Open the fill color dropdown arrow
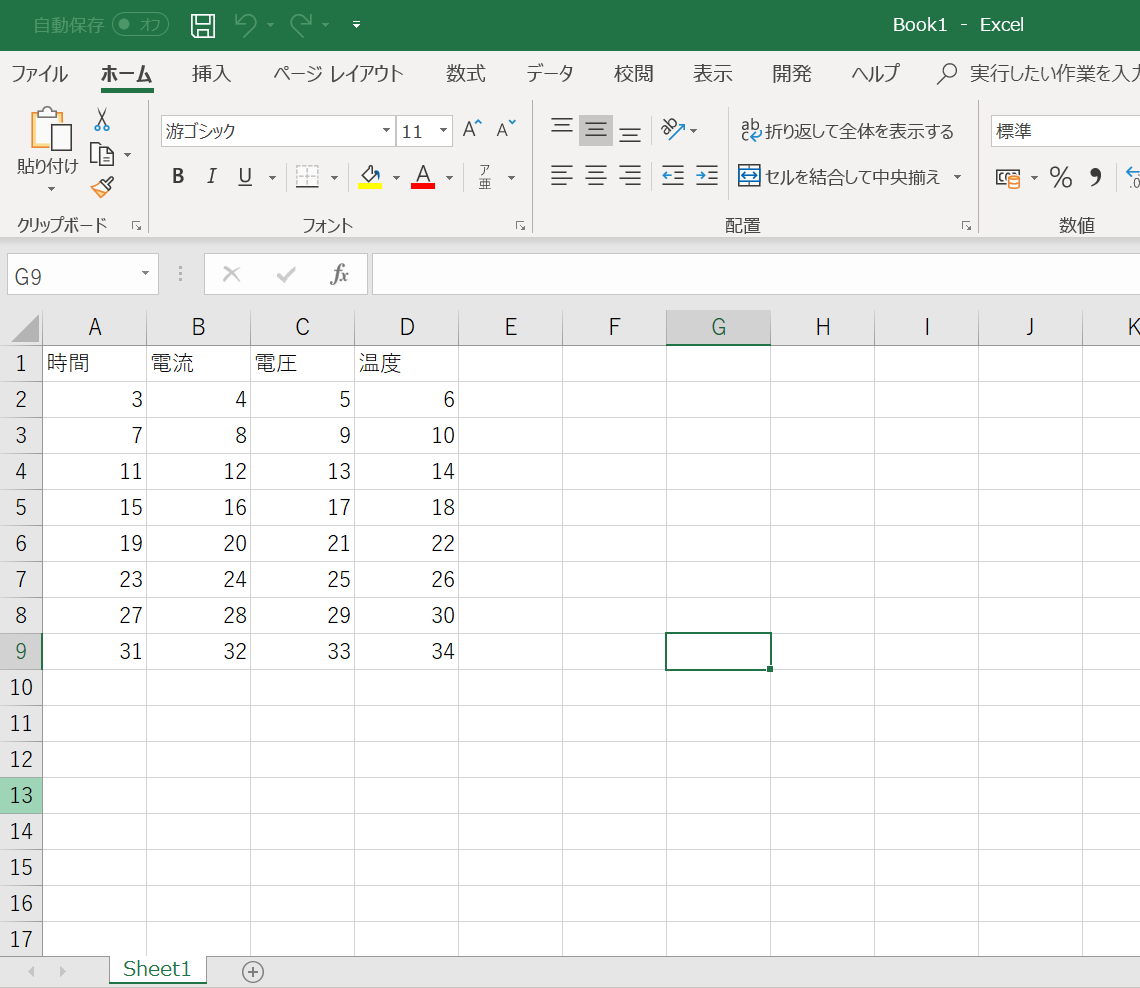 point(396,177)
